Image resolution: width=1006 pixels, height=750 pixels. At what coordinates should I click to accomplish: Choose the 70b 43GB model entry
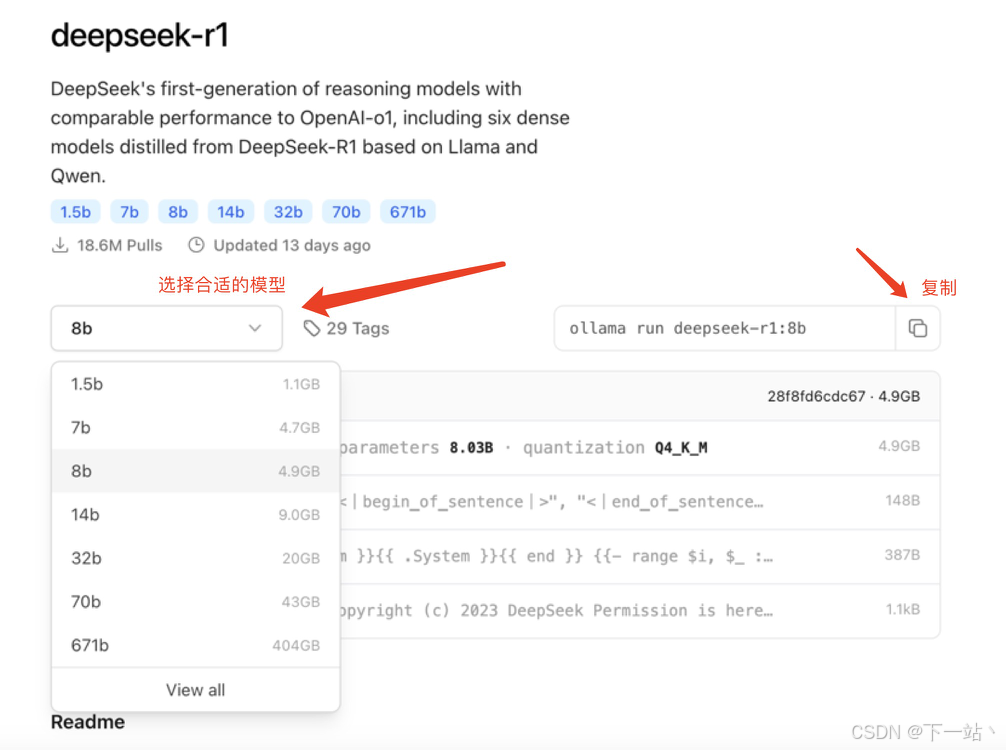click(x=195, y=602)
